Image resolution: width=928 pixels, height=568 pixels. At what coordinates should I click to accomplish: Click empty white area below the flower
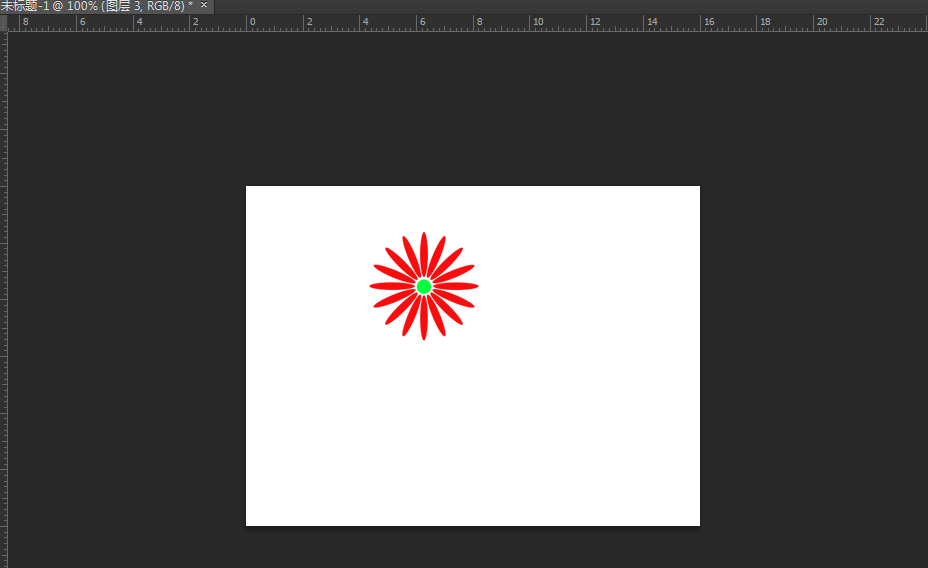[424, 430]
